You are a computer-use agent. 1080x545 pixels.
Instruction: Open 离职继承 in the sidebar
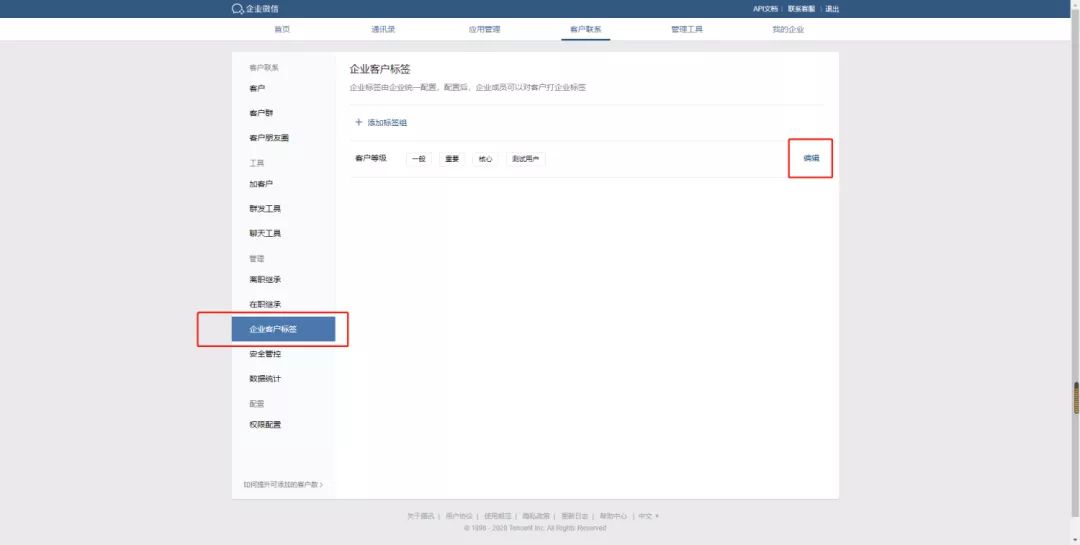pos(265,280)
